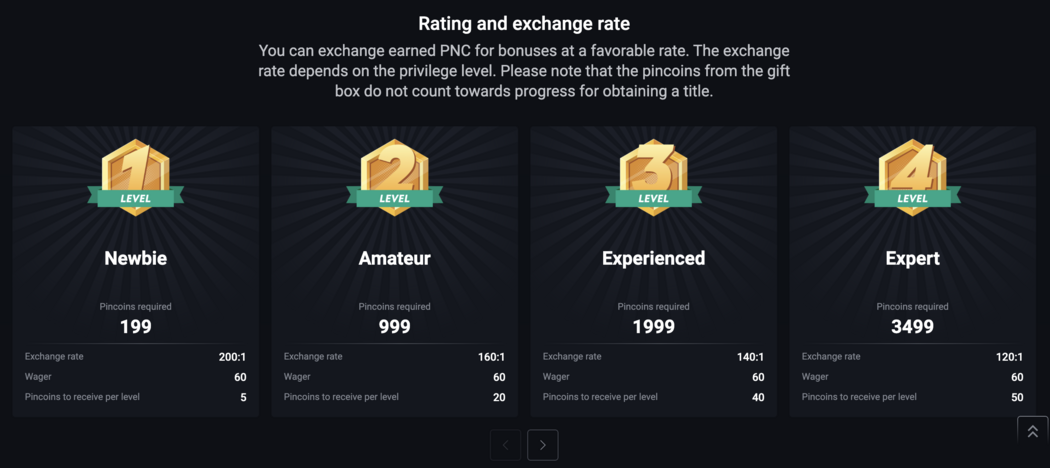Go to next level cards arrow

coord(542,445)
